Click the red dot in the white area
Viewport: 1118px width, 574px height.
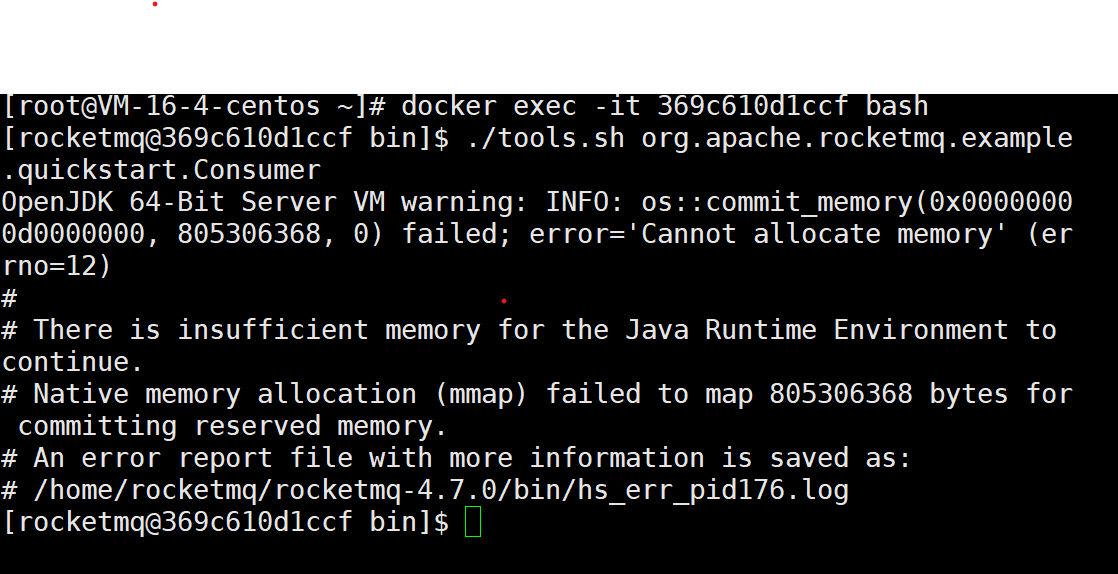(x=155, y=4)
